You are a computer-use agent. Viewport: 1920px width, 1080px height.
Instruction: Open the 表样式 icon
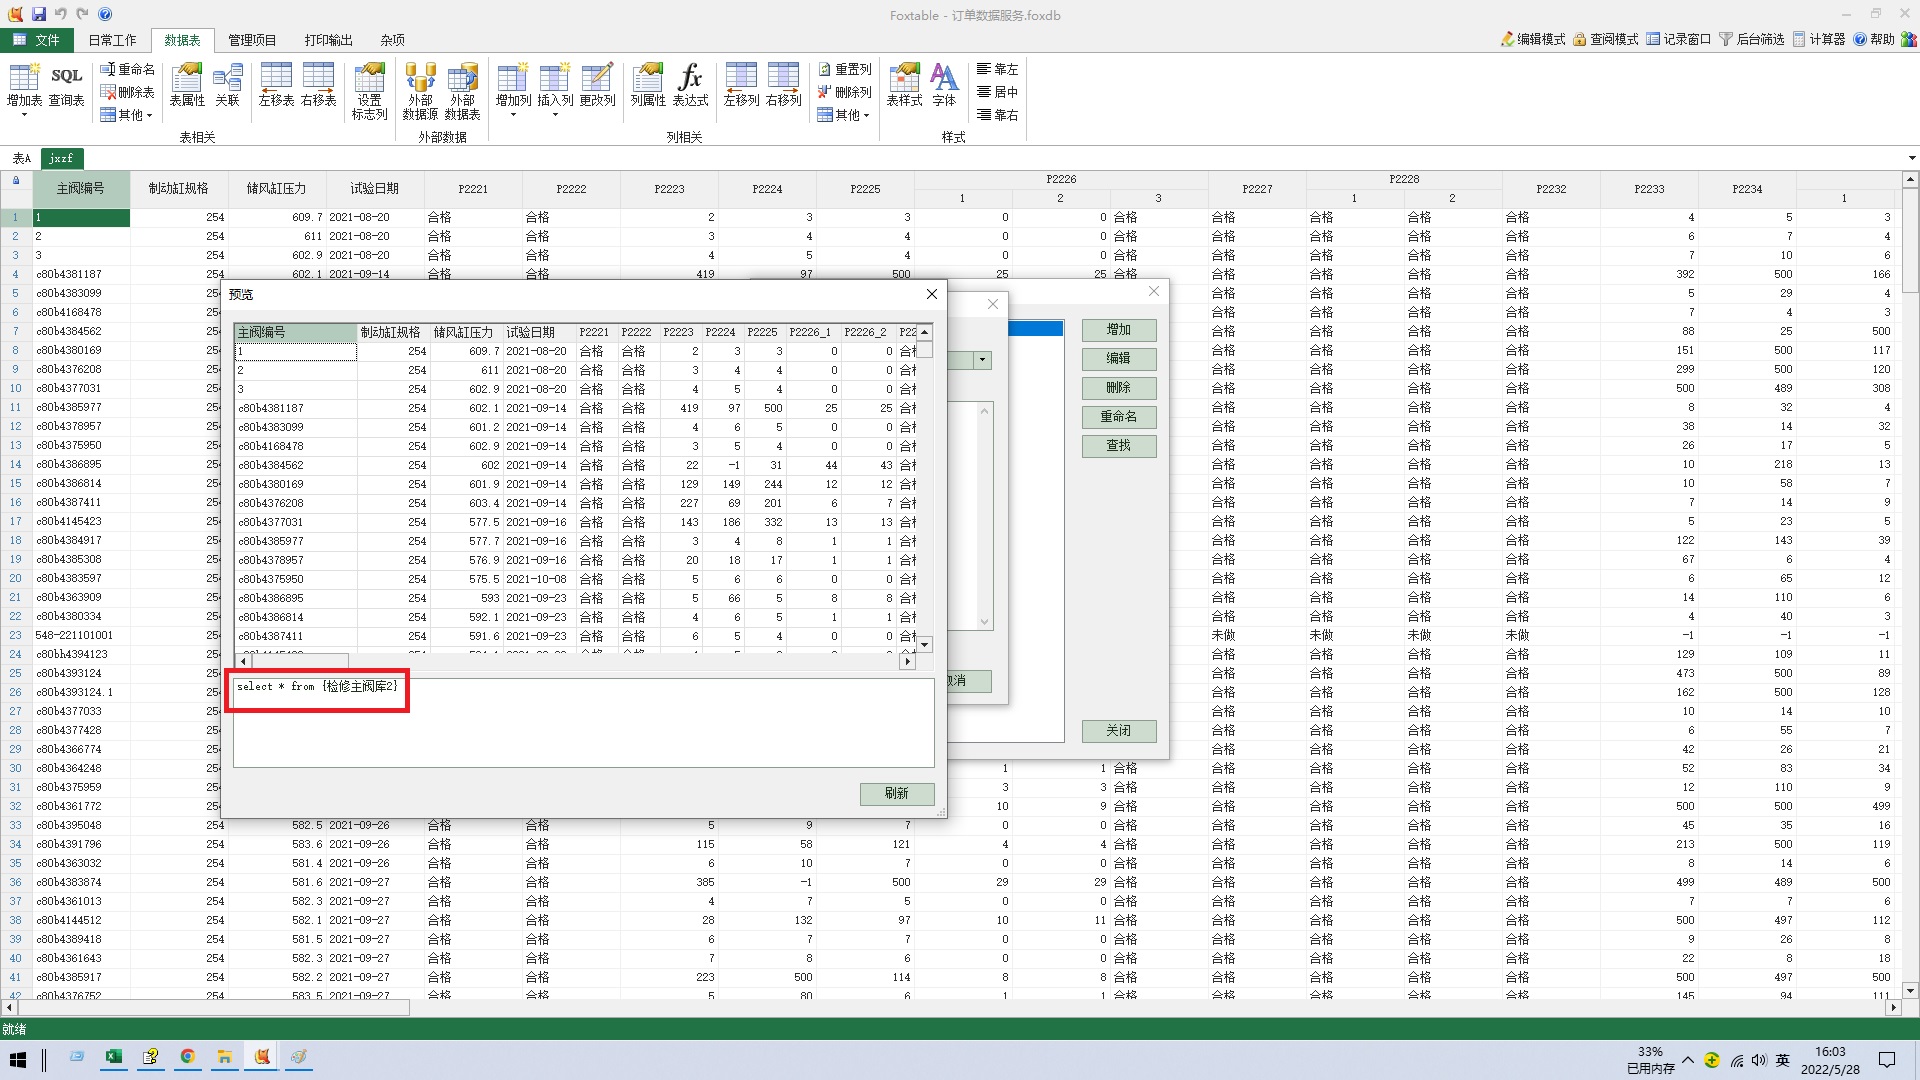[904, 84]
